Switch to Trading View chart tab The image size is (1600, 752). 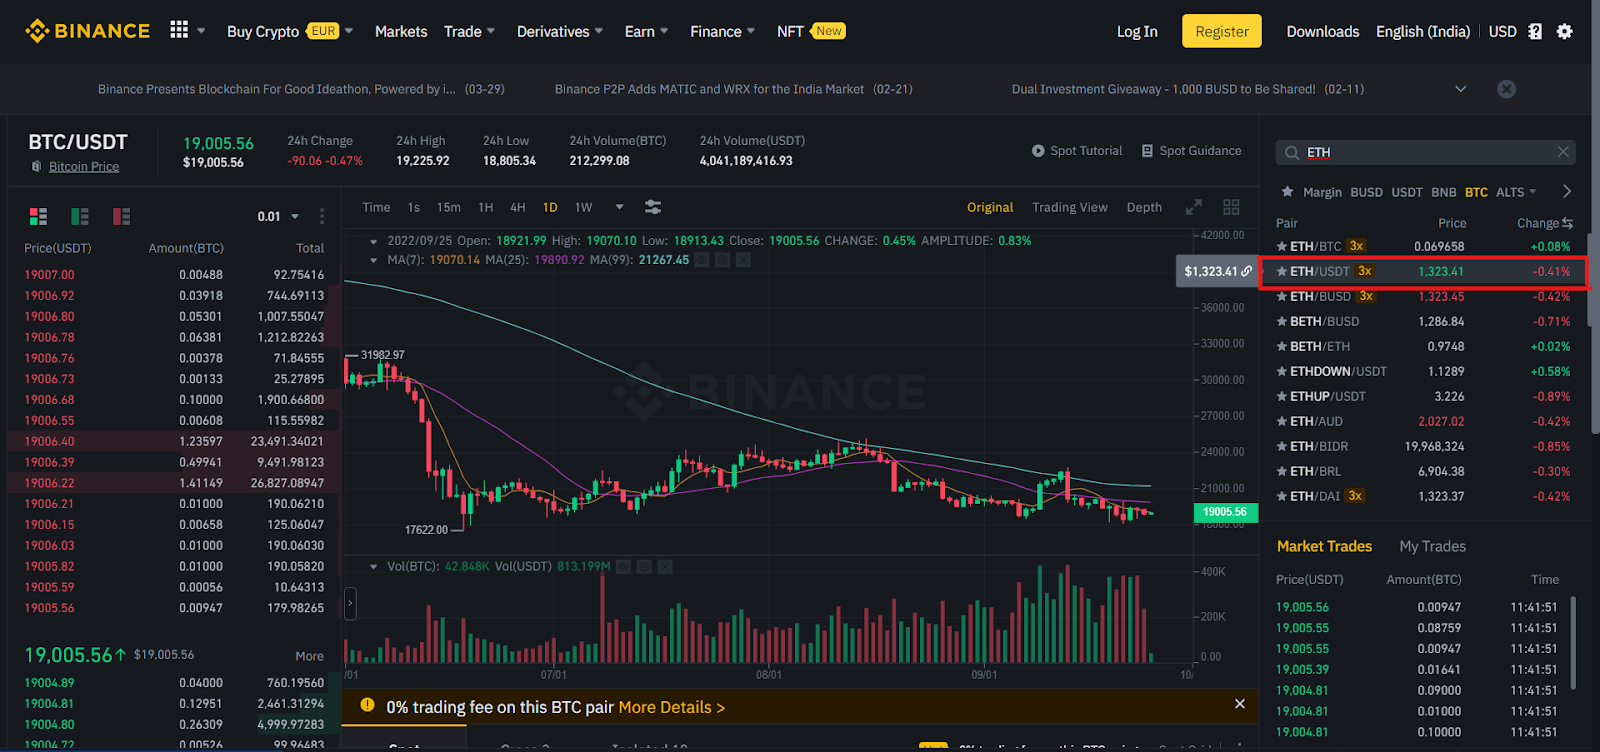click(x=1070, y=207)
